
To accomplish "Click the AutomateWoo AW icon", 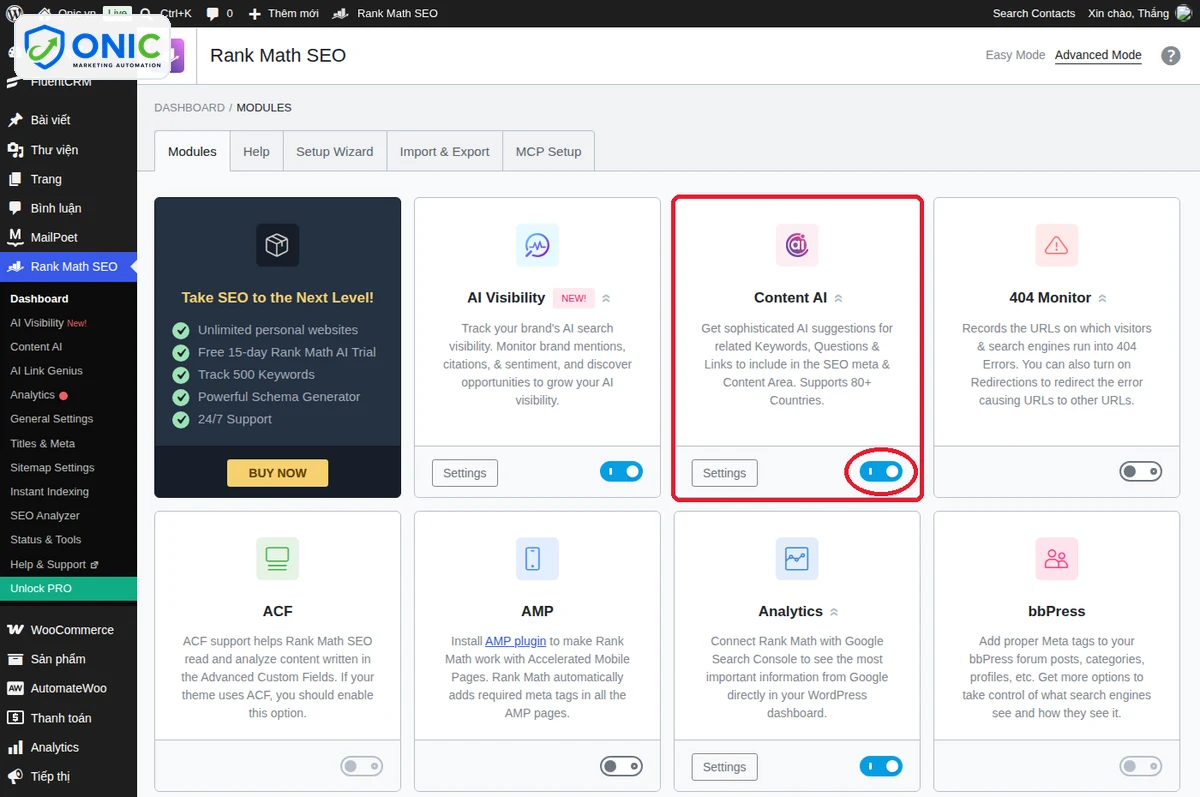I will click(15, 688).
